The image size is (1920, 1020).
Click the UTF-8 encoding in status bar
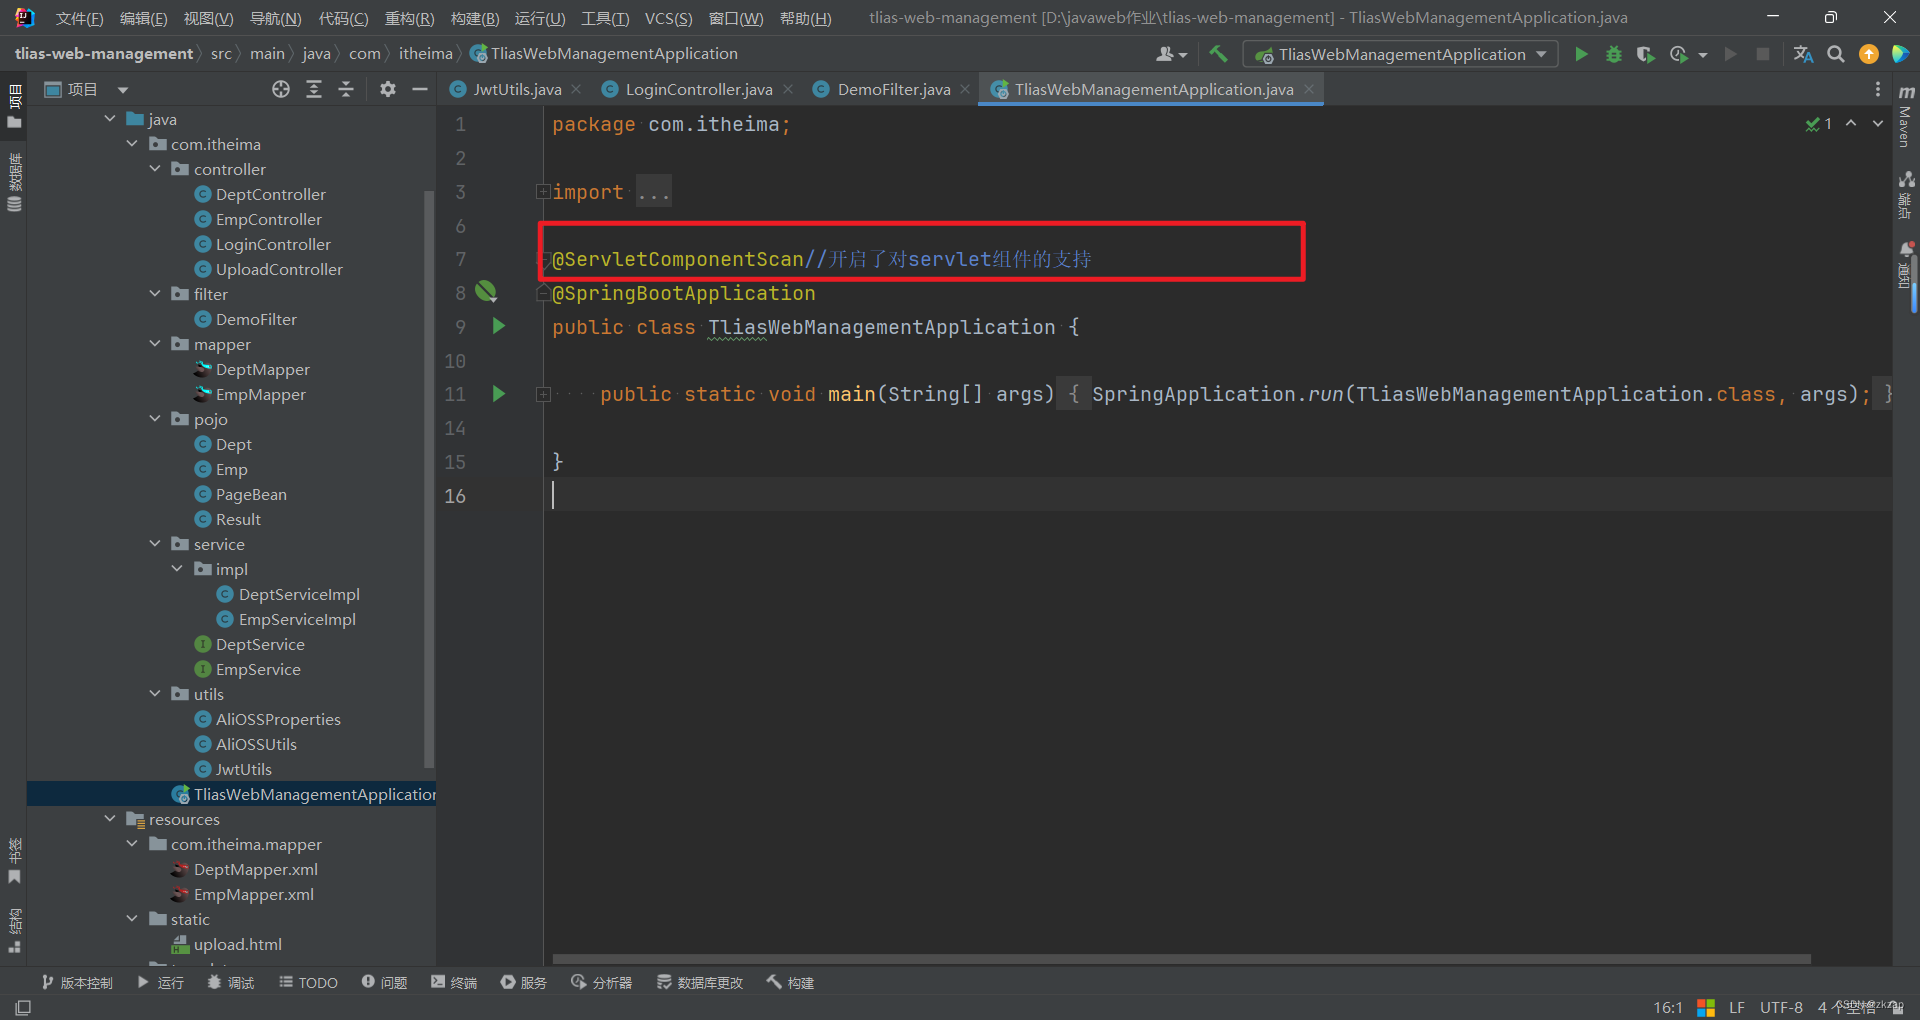tap(1781, 1007)
